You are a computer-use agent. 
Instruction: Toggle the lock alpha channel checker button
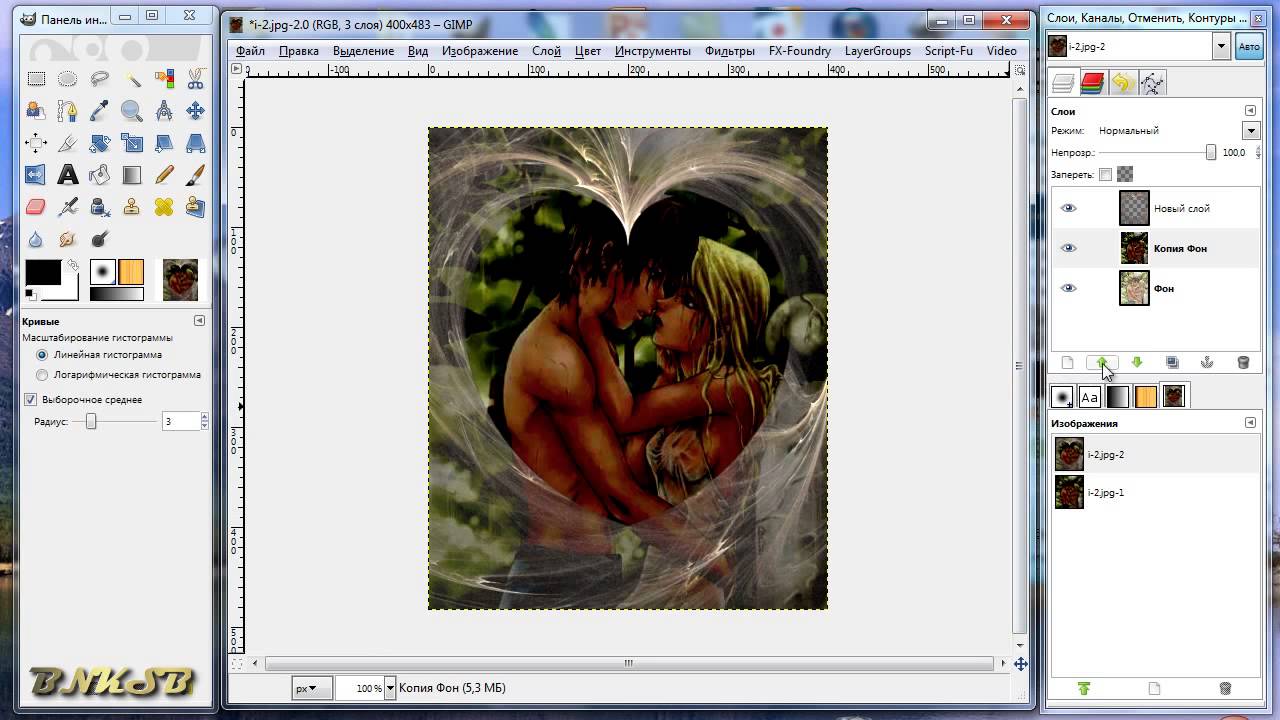coord(1125,174)
